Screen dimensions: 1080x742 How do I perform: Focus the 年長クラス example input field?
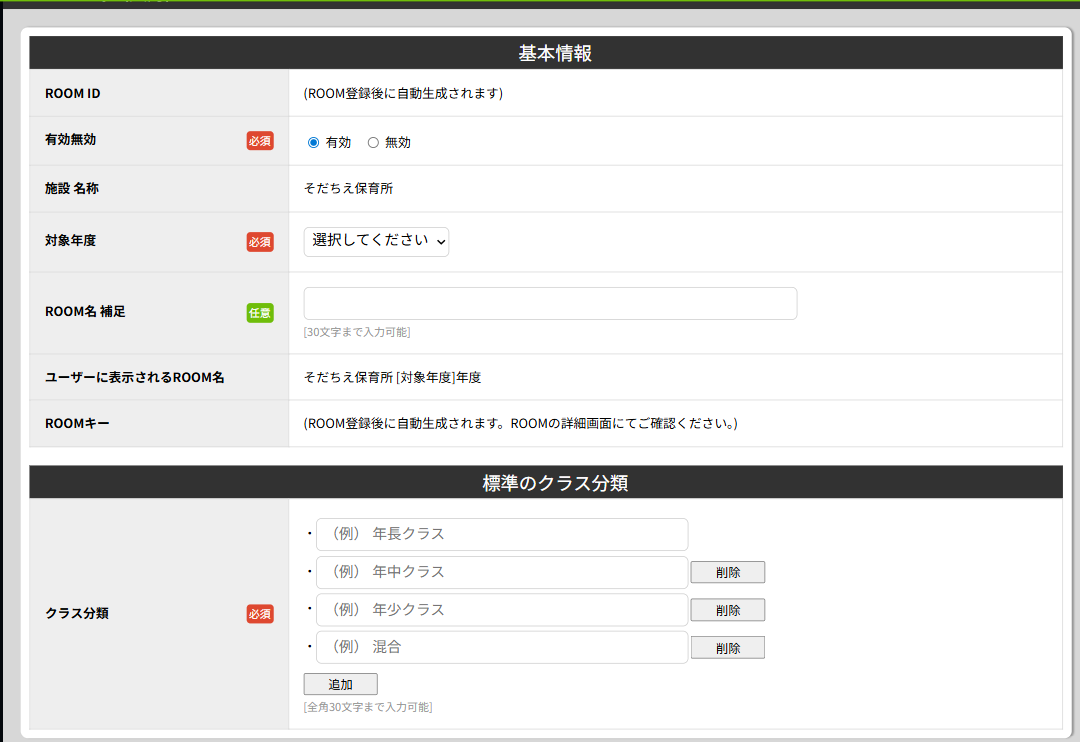coord(502,534)
